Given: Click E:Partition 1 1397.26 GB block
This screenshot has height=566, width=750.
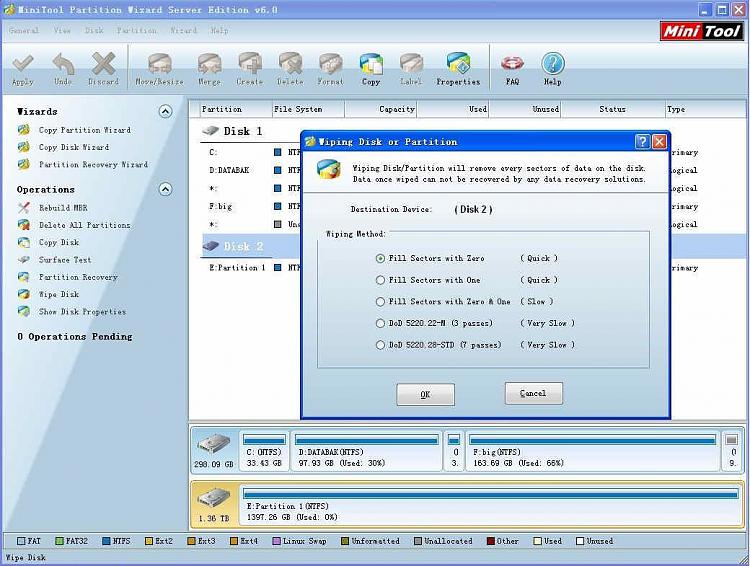Looking at the screenshot, I should (490, 505).
